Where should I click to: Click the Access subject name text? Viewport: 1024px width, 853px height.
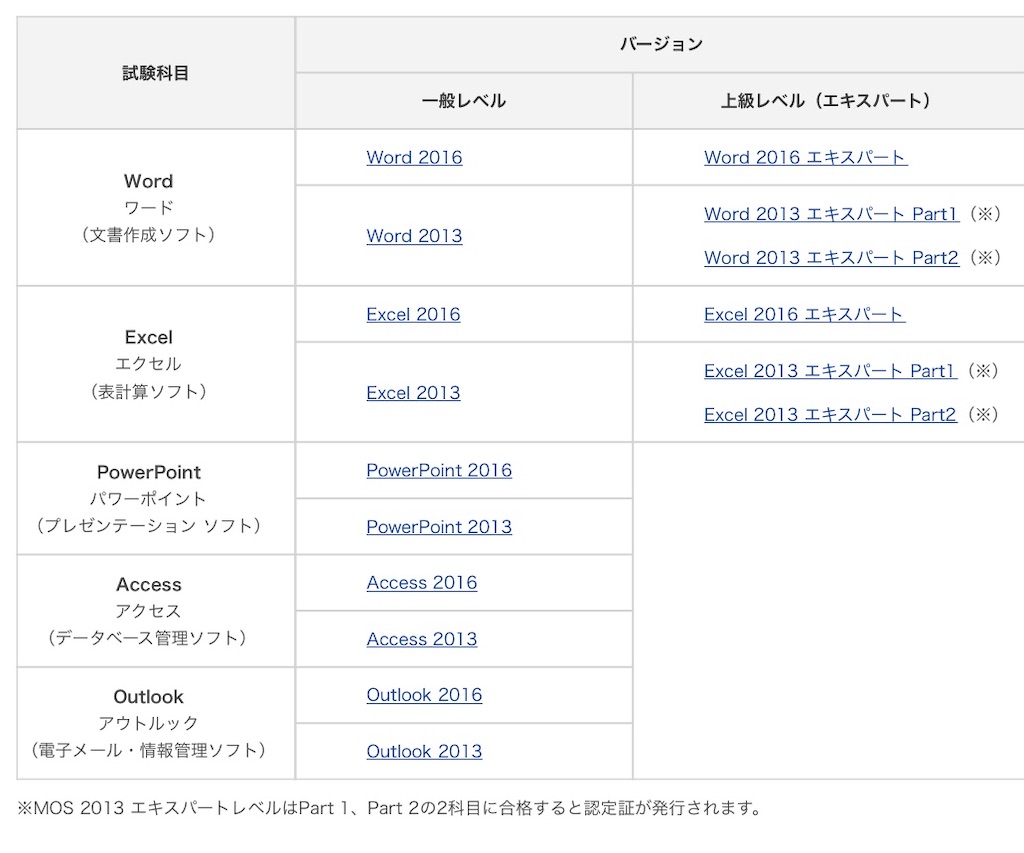149,585
